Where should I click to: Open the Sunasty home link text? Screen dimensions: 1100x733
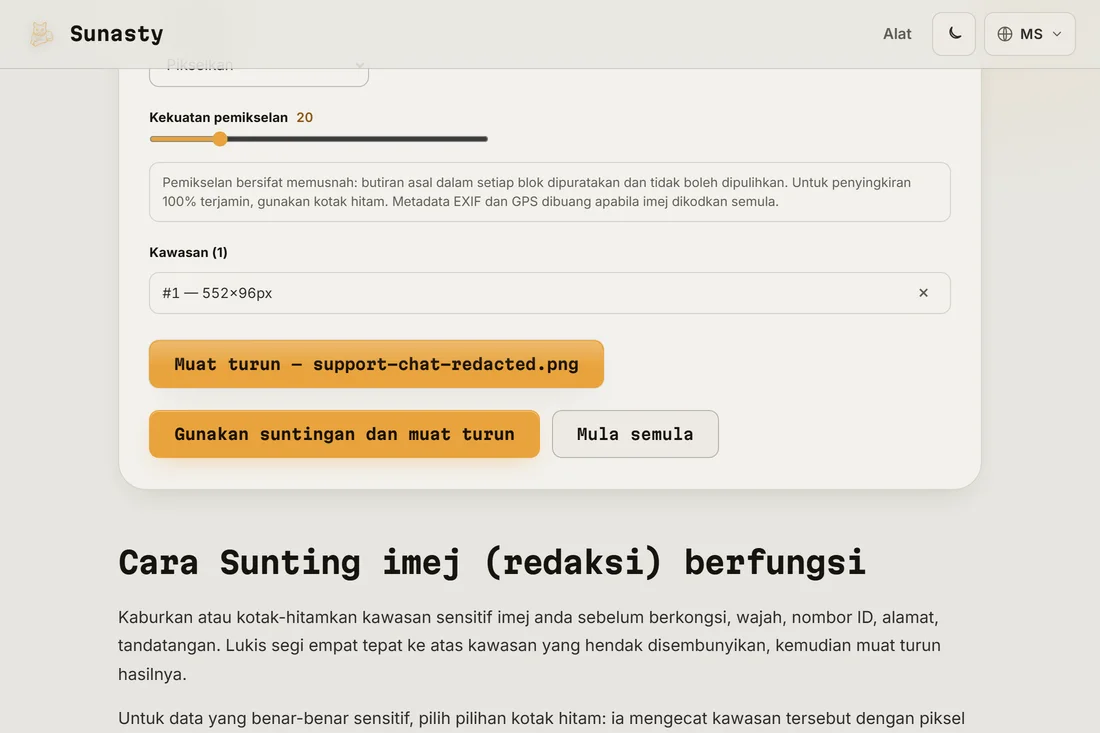(x=116, y=34)
